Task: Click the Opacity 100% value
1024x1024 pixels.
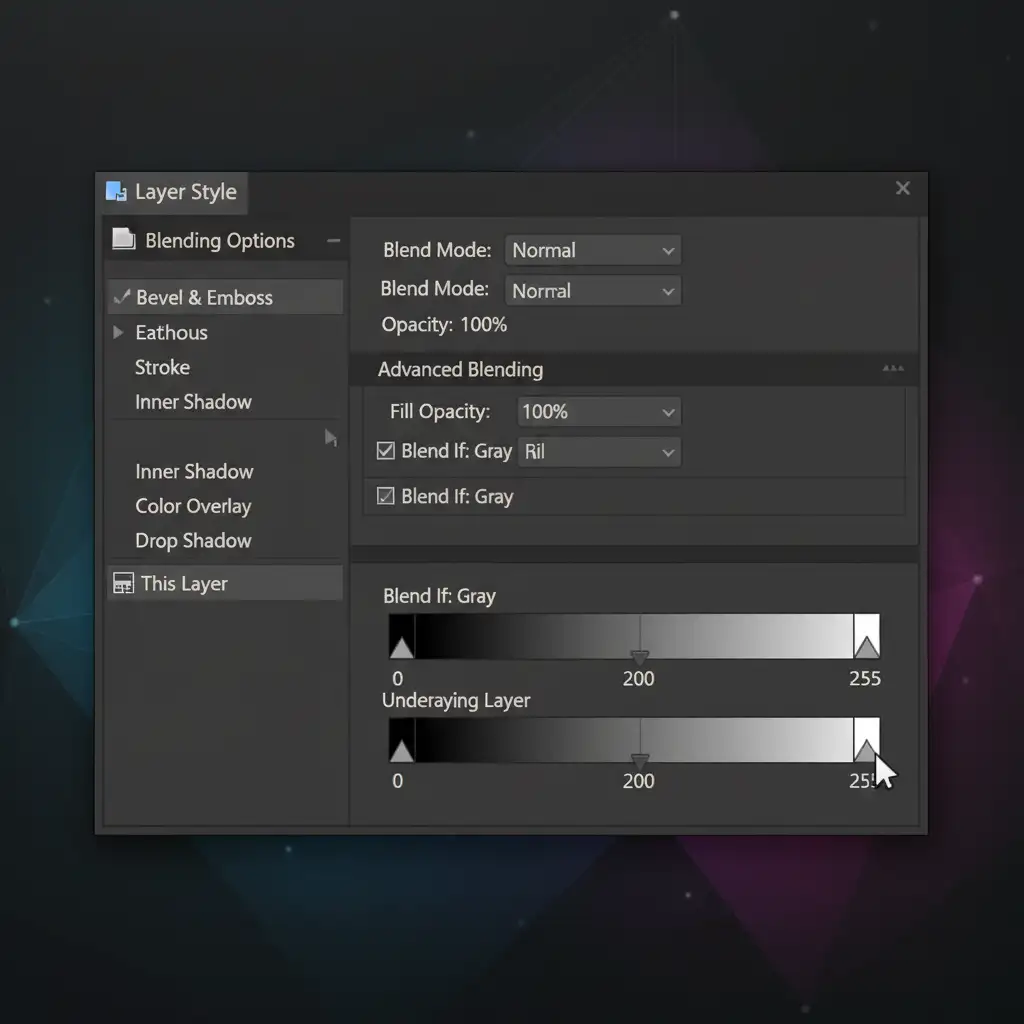Action: 483,325
